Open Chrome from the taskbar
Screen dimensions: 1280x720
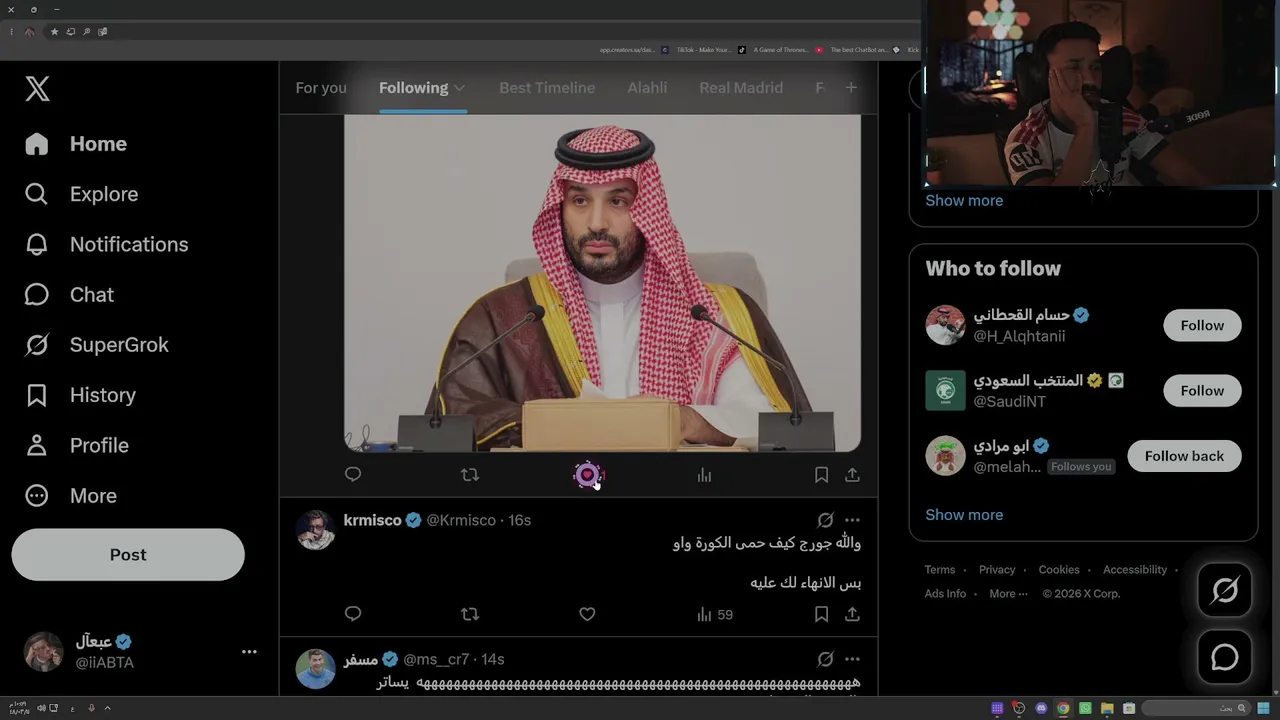tap(1063, 709)
